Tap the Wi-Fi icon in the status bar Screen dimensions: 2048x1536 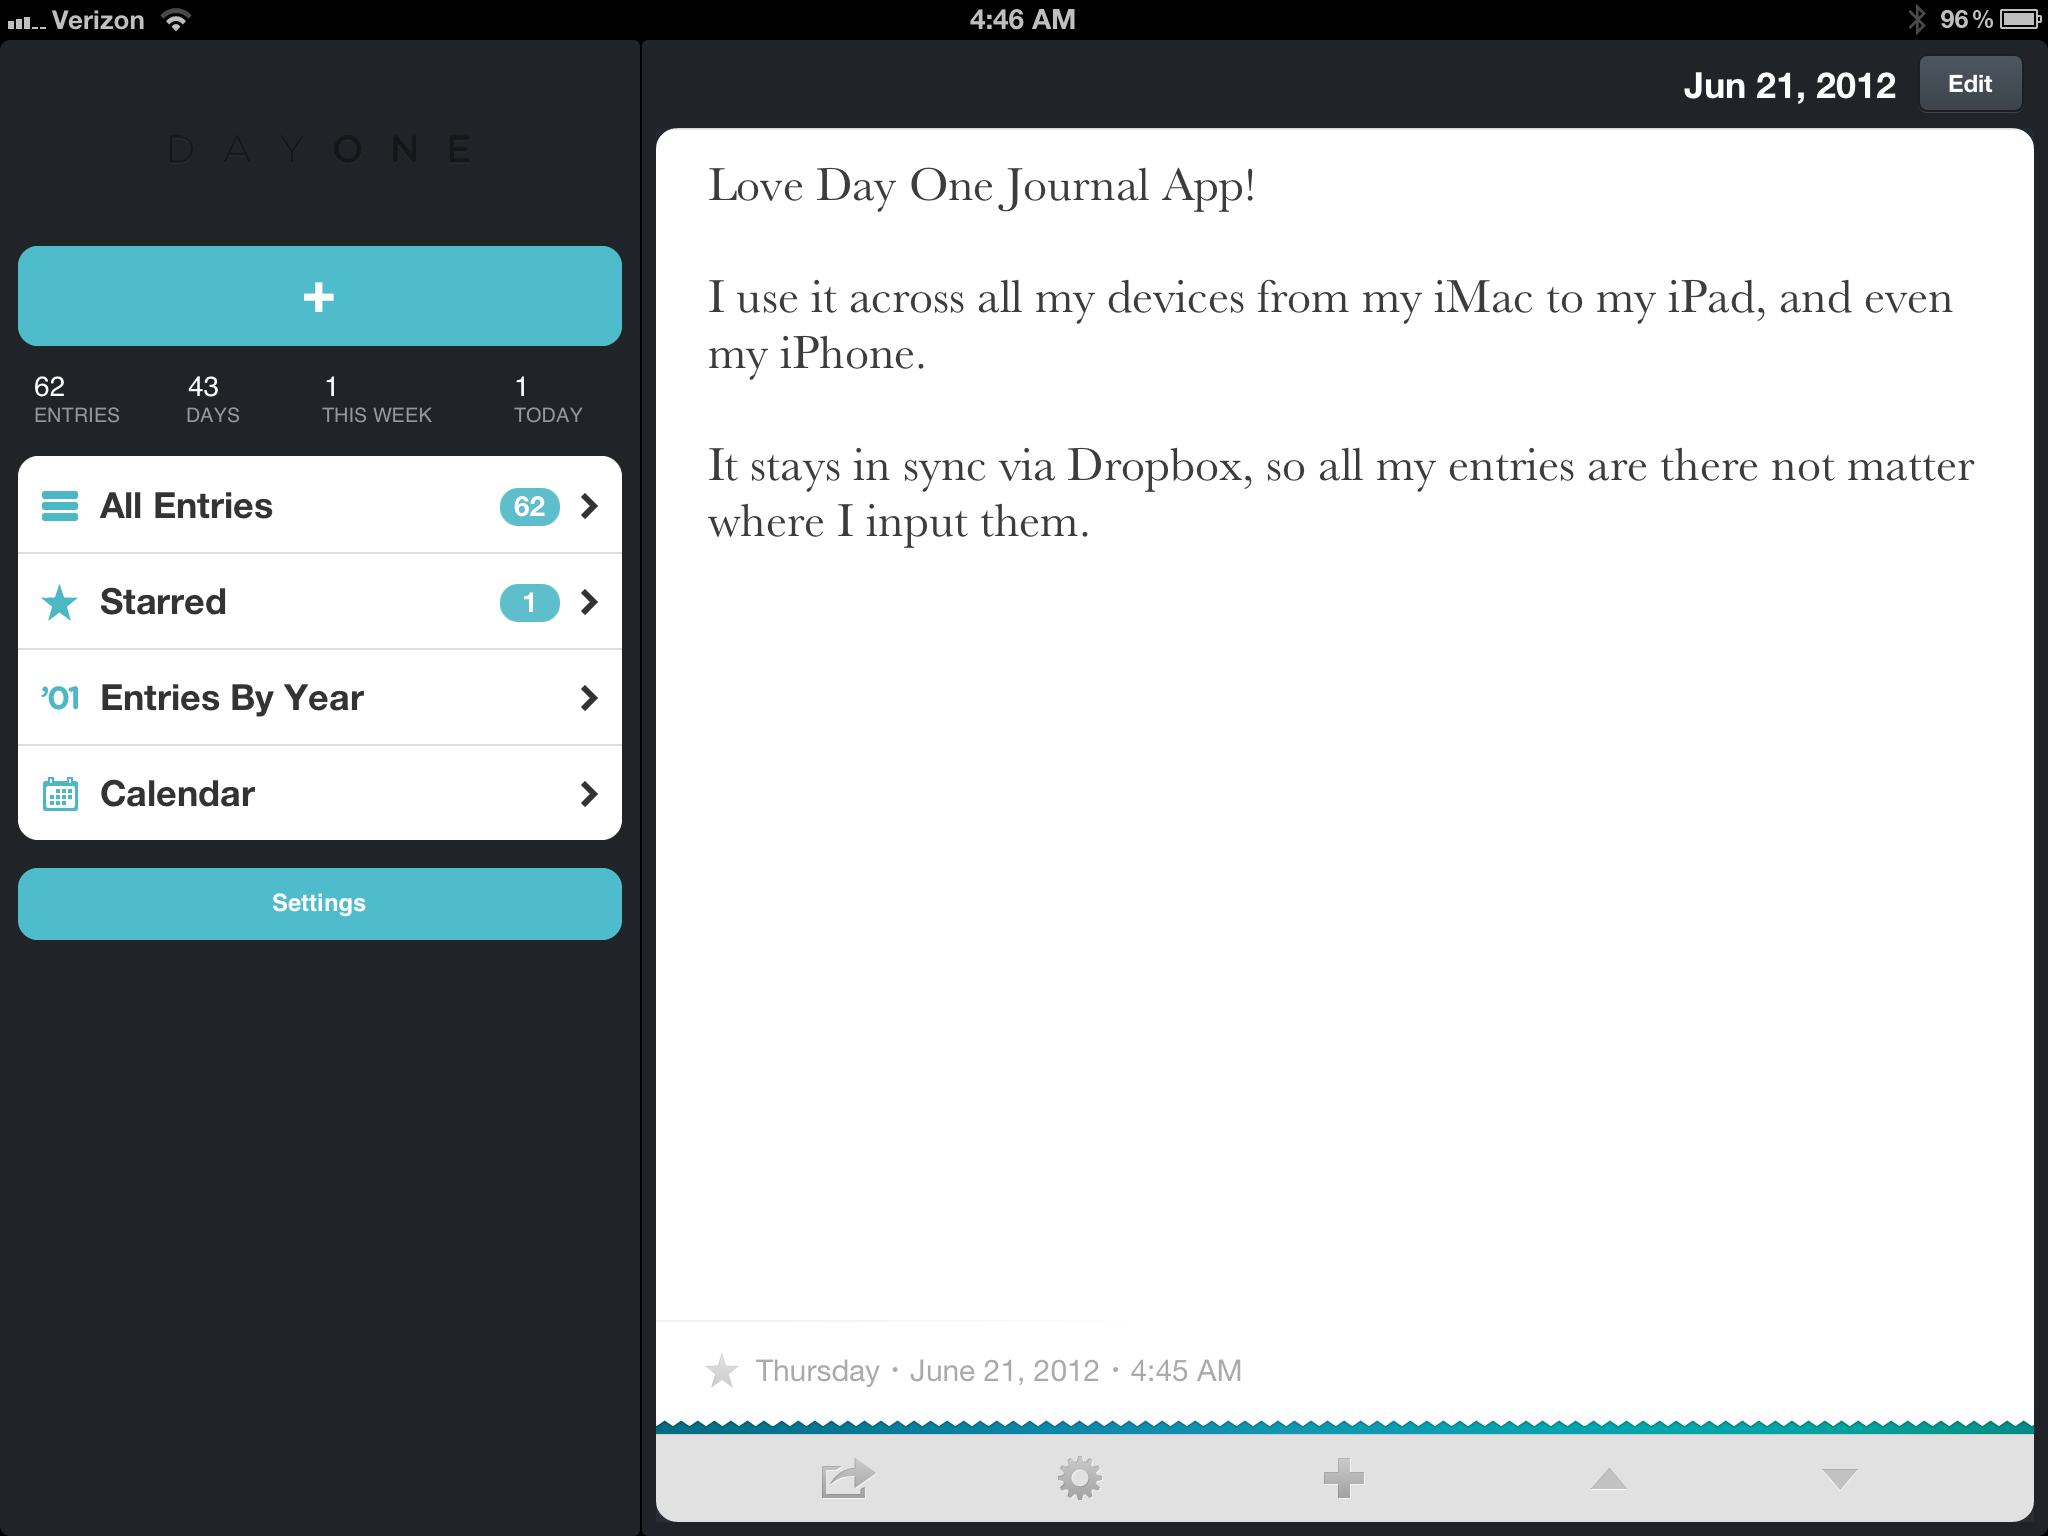coord(176,18)
